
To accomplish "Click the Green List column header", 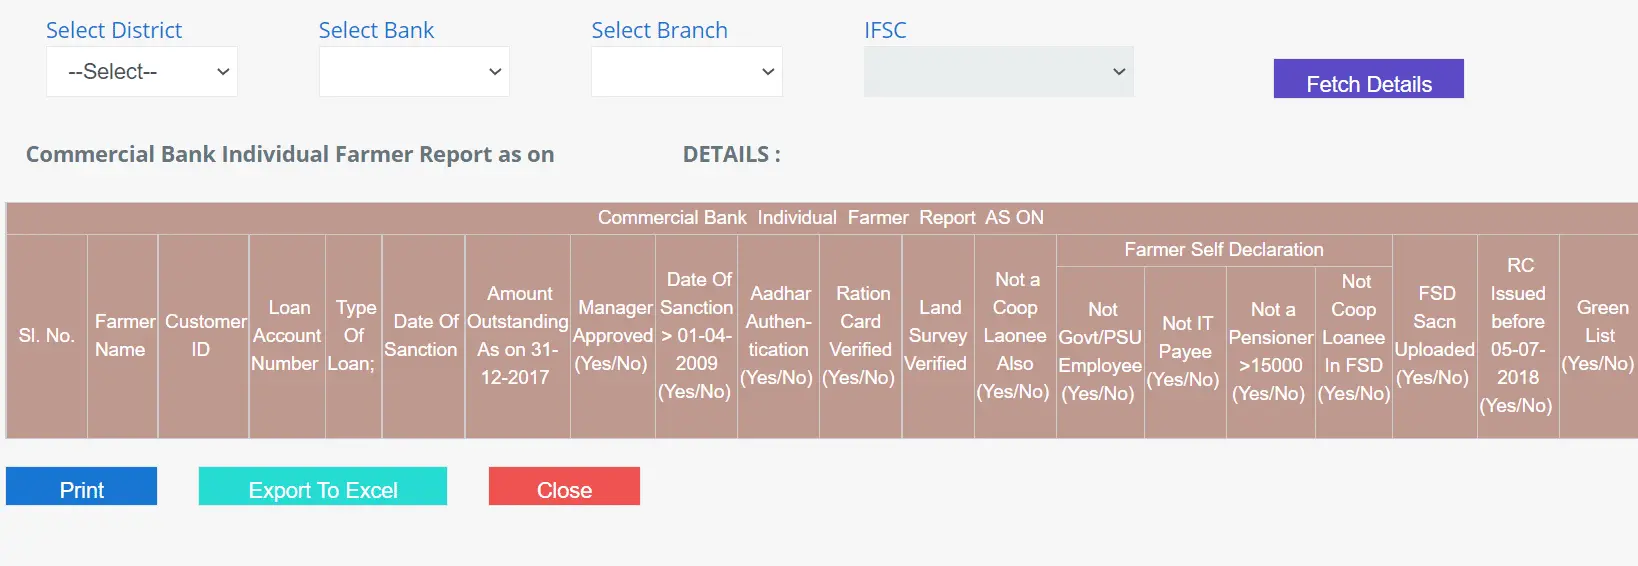I will click(x=1599, y=336).
